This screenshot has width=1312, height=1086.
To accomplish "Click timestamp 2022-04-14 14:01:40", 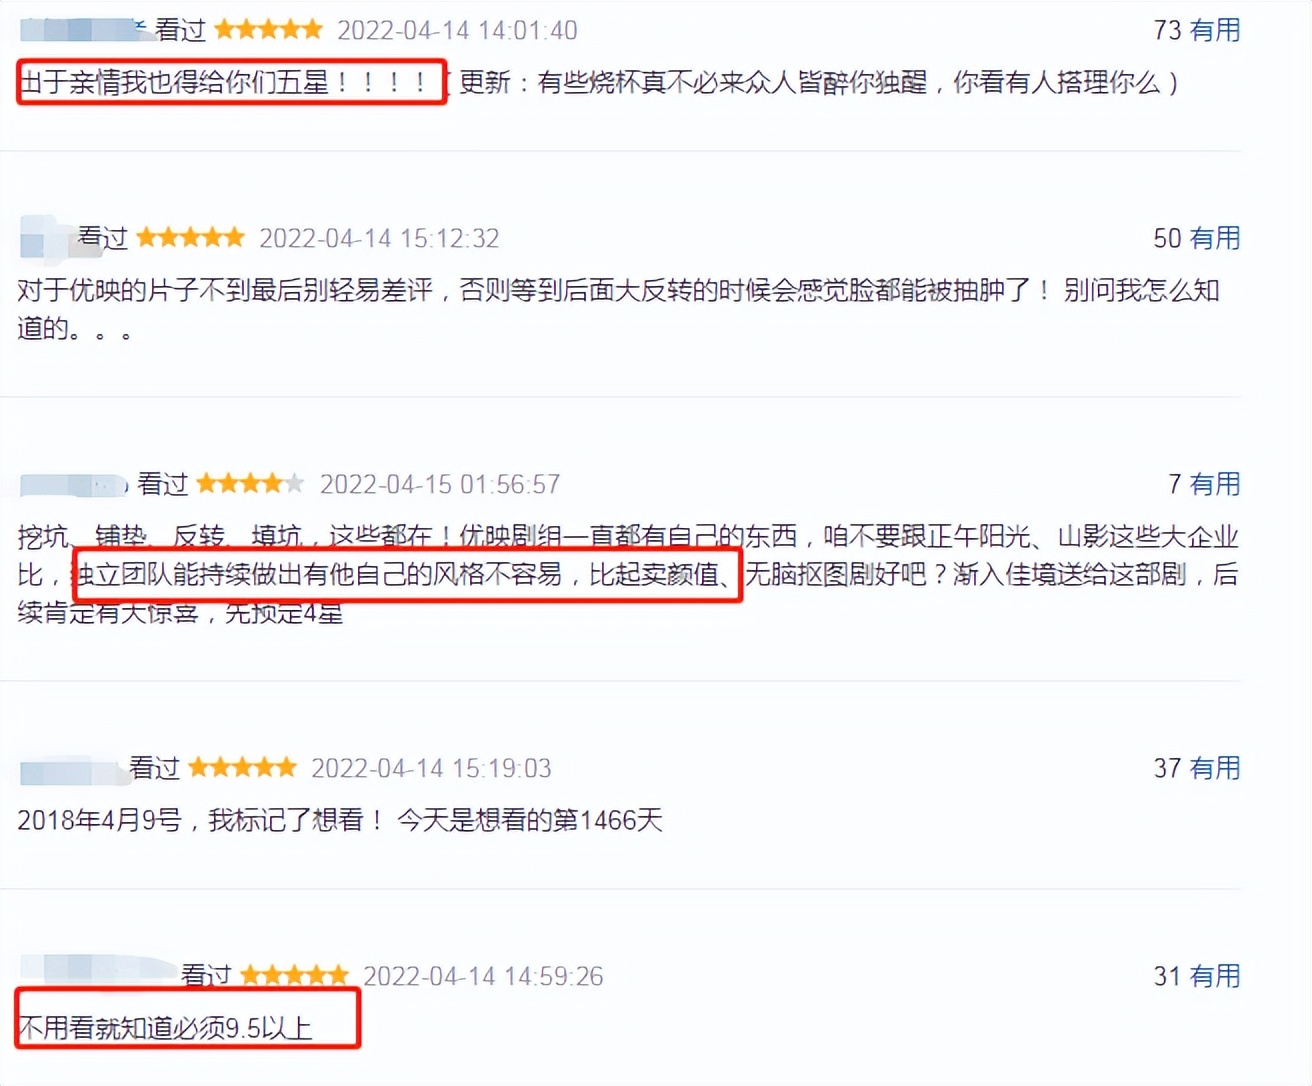I will pos(457,31).
